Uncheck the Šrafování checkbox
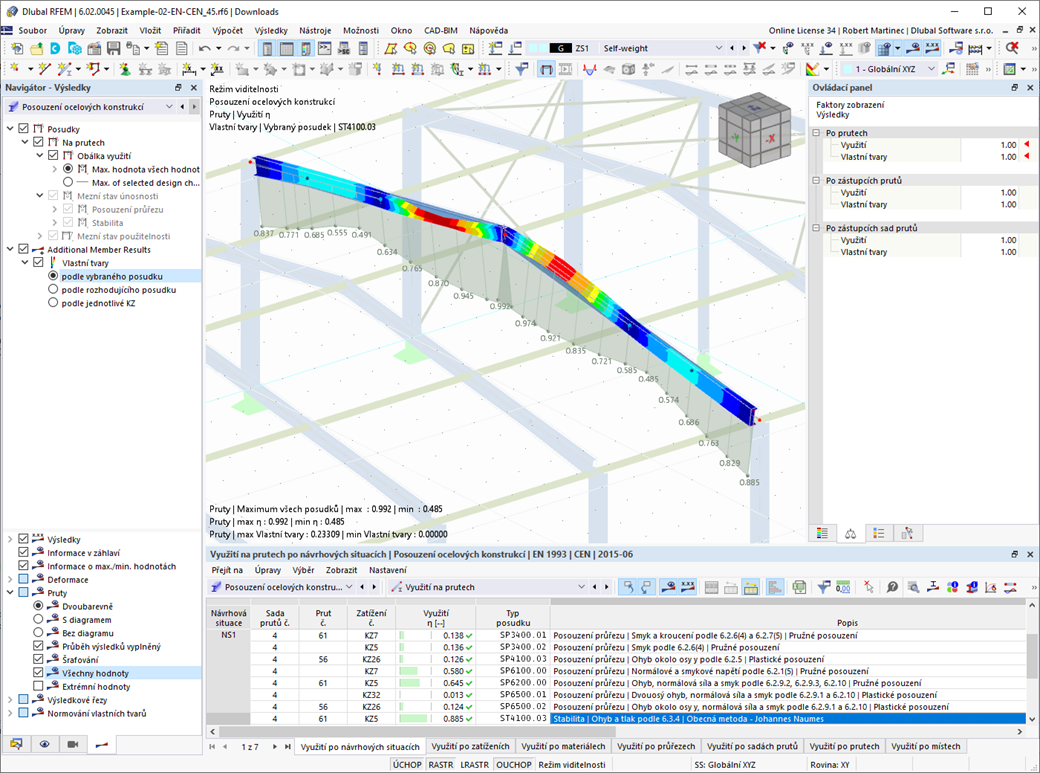Screen dimensions: 1040x773 click(x=38, y=660)
